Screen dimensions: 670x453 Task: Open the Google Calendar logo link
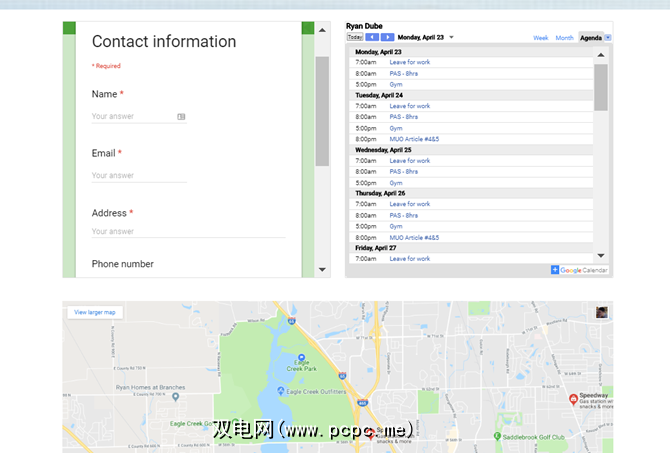pos(584,270)
